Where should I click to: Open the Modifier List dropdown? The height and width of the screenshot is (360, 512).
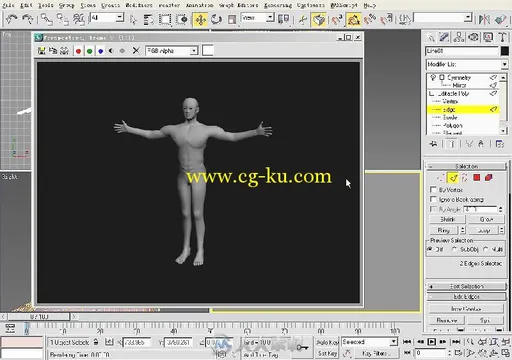pyautogui.click(x=467, y=64)
